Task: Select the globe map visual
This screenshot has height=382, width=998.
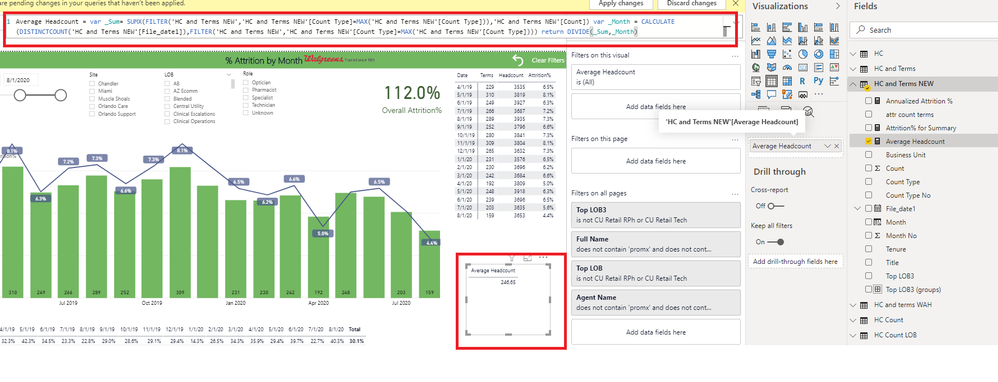Action: coord(756,67)
